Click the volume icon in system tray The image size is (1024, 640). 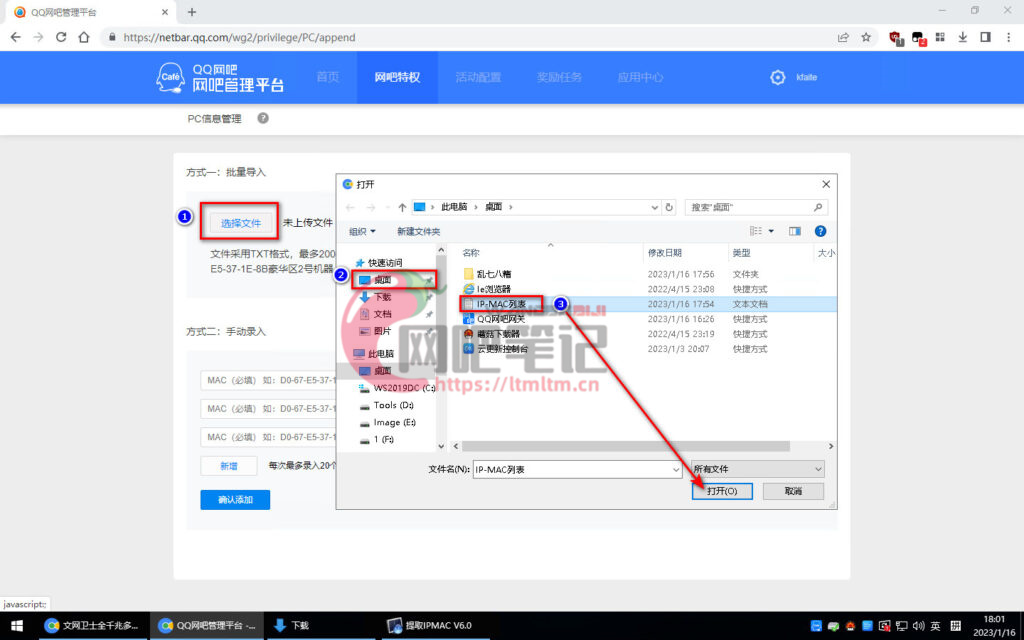point(918,626)
